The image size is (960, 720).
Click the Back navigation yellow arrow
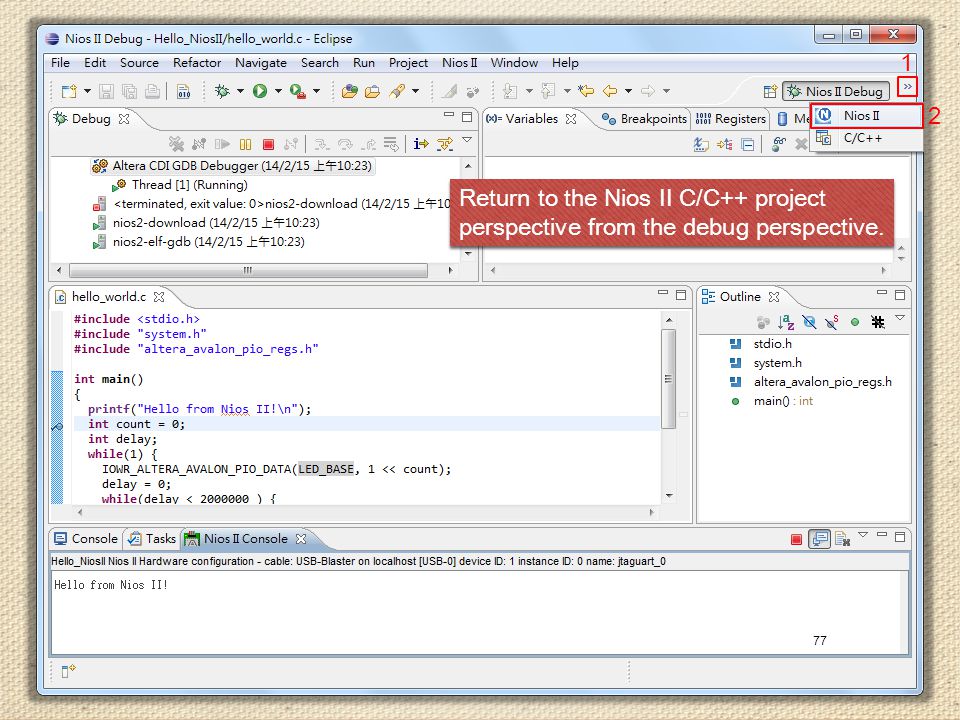pyautogui.click(x=610, y=91)
